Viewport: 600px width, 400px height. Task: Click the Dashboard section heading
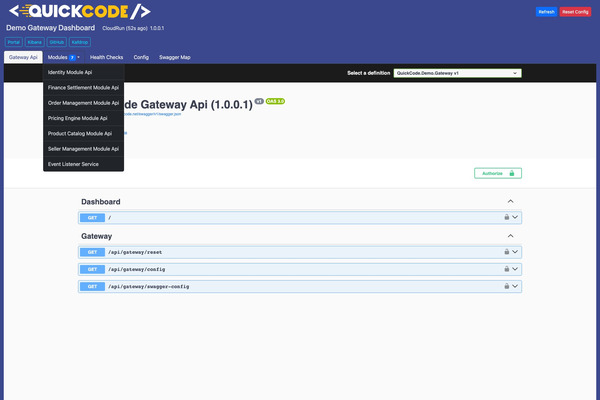click(101, 202)
